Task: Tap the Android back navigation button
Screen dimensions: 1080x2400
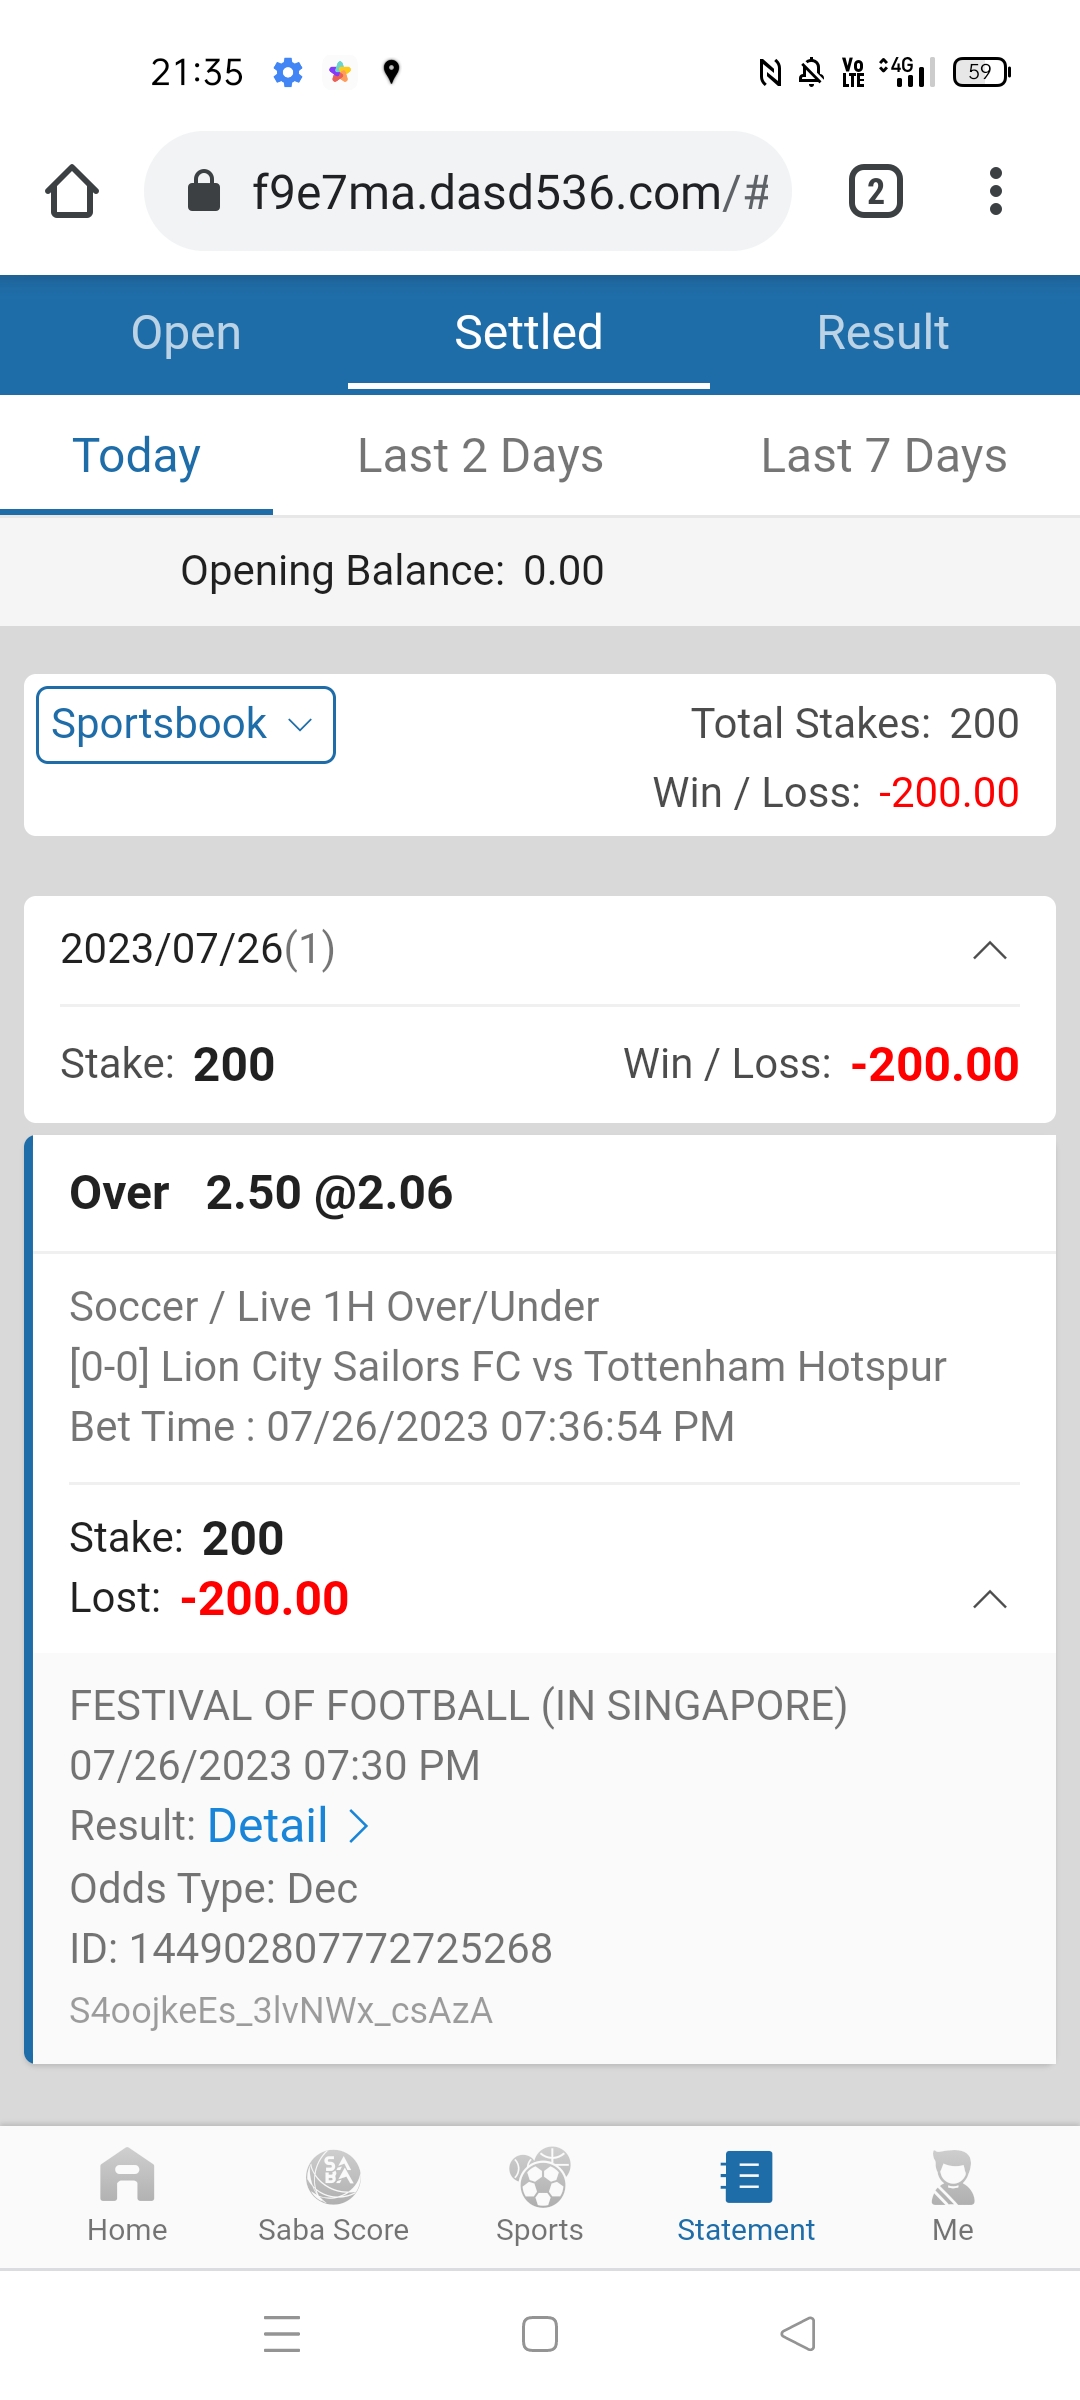Action: 798,2334
